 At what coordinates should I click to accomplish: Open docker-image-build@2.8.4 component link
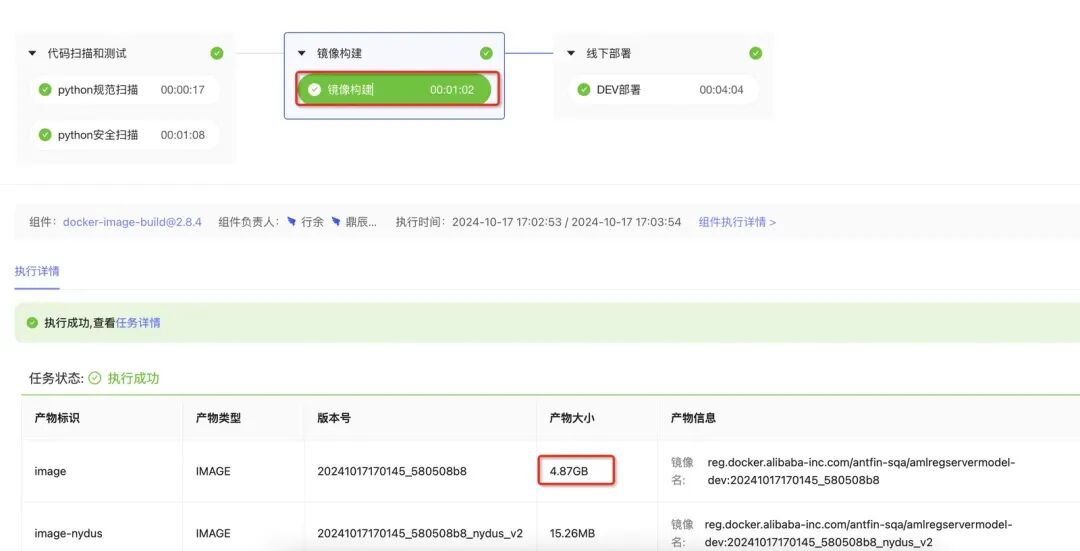tap(132, 222)
